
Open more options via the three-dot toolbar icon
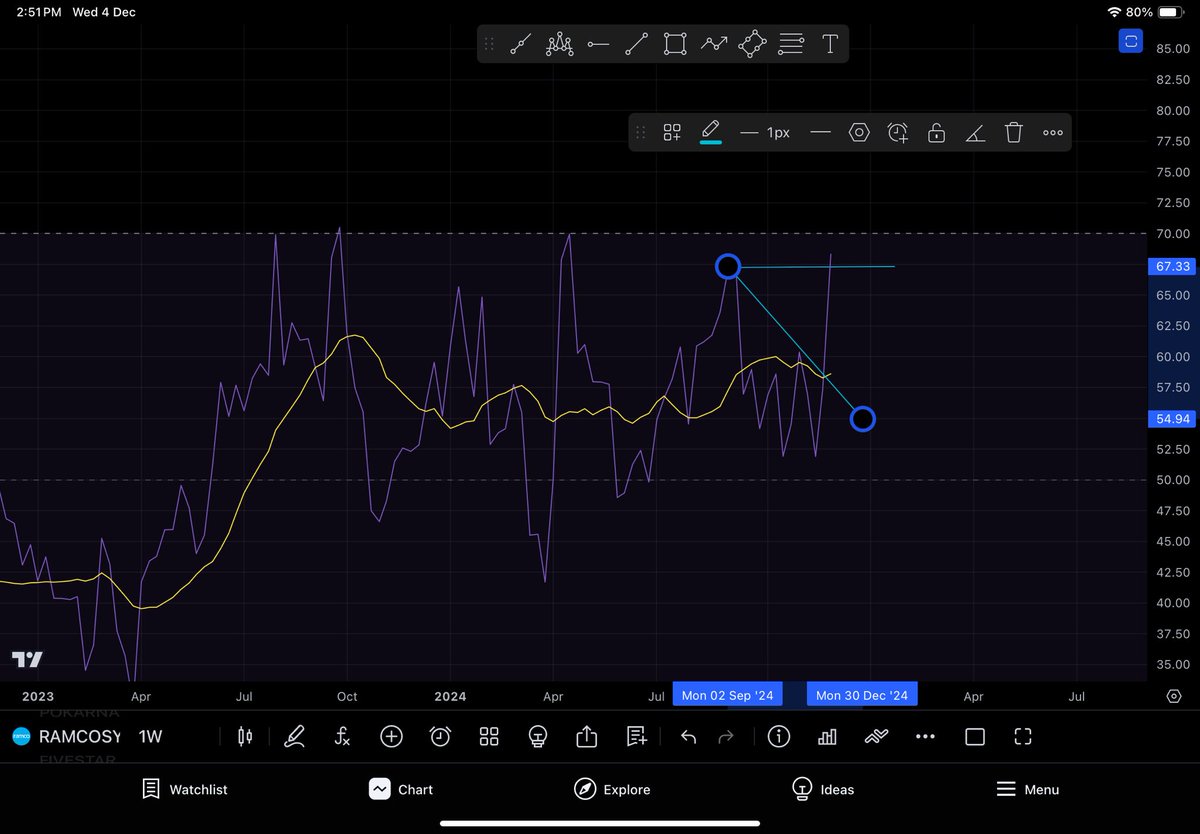(x=1052, y=132)
